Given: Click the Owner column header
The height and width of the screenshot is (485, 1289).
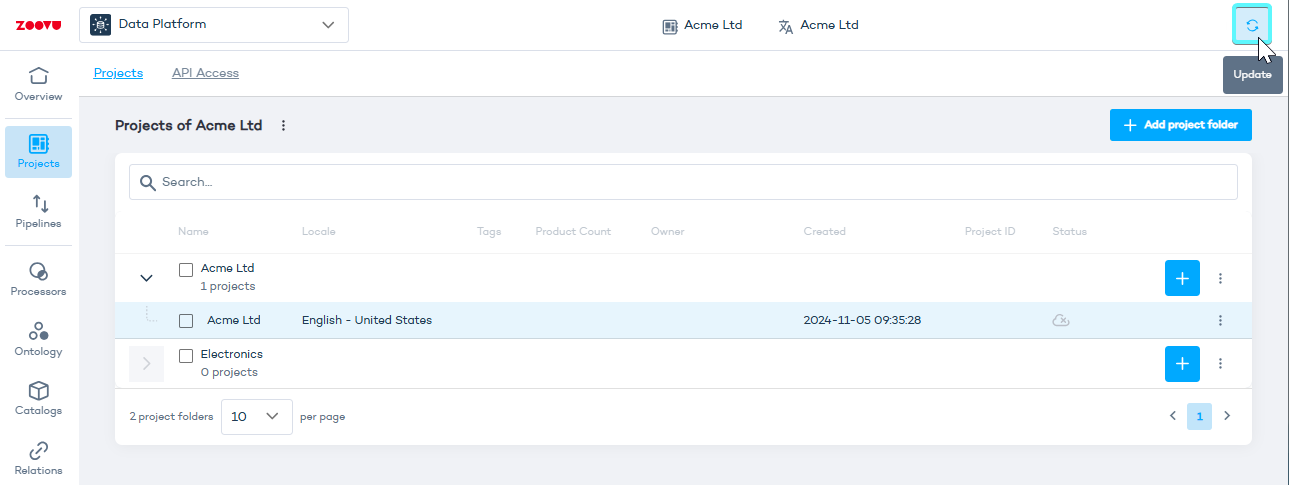Looking at the screenshot, I should click(x=668, y=231).
